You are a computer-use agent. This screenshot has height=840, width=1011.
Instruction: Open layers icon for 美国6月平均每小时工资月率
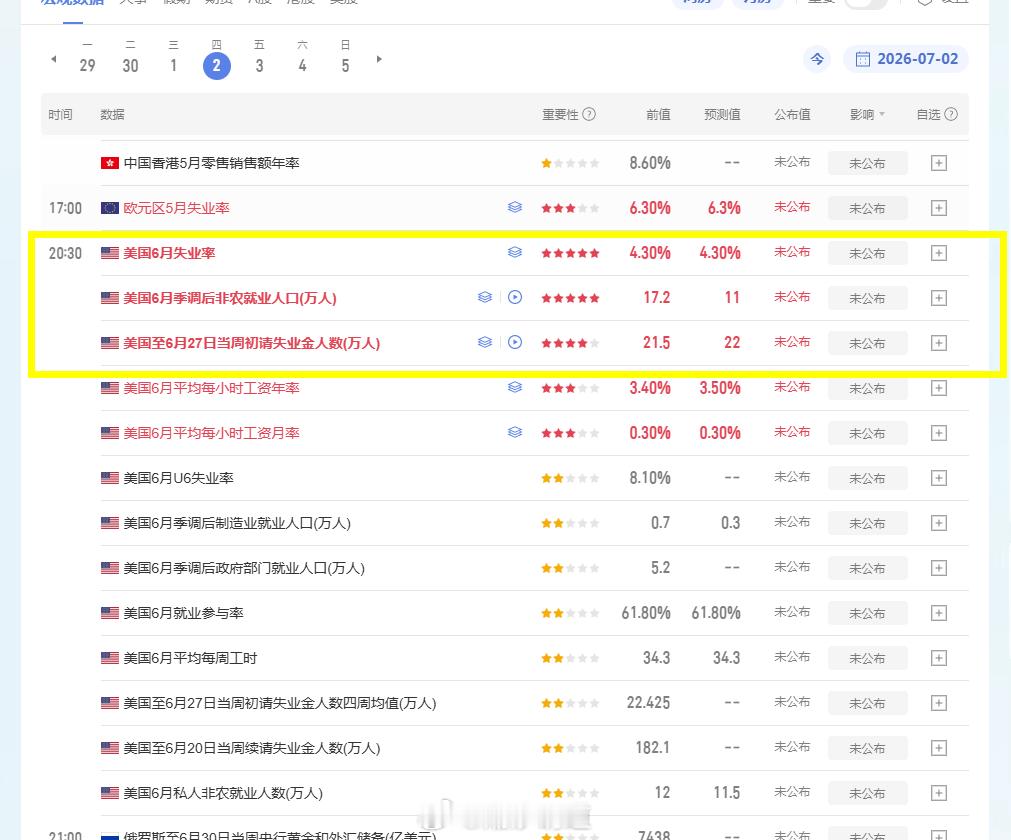tap(515, 433)
